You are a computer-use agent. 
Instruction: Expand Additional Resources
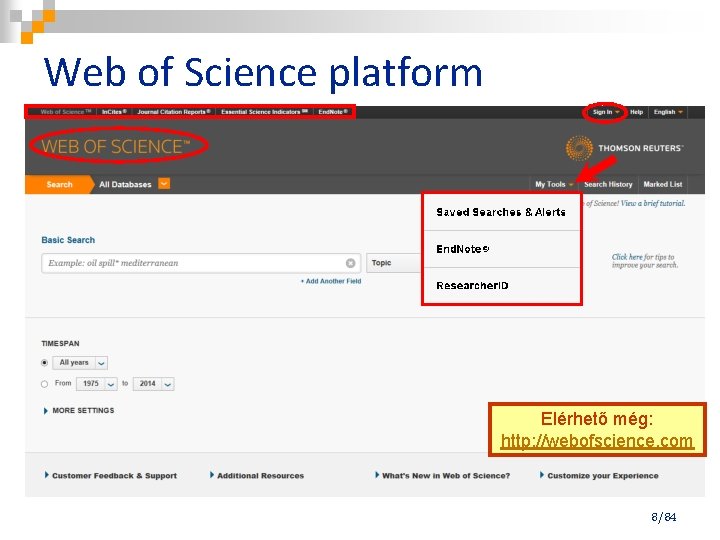257,476
